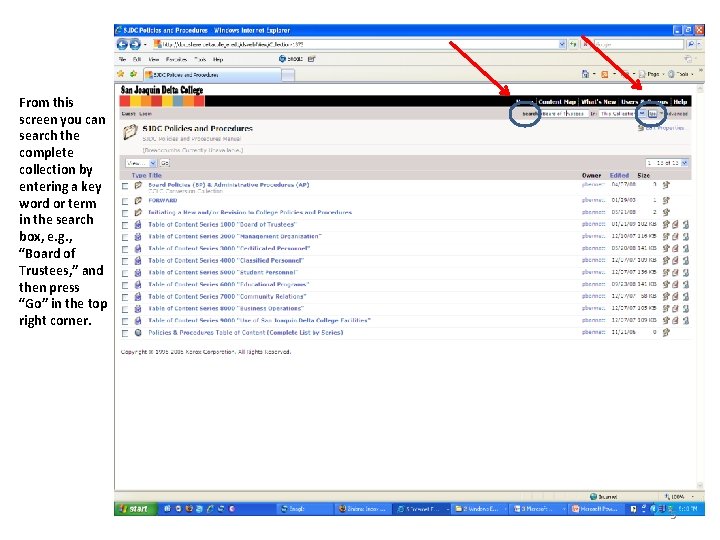Screen dimensions: 720x540
Task: Click document type icon of Series 3000 row
Action: pyautogui.click(x=138, y=248)
